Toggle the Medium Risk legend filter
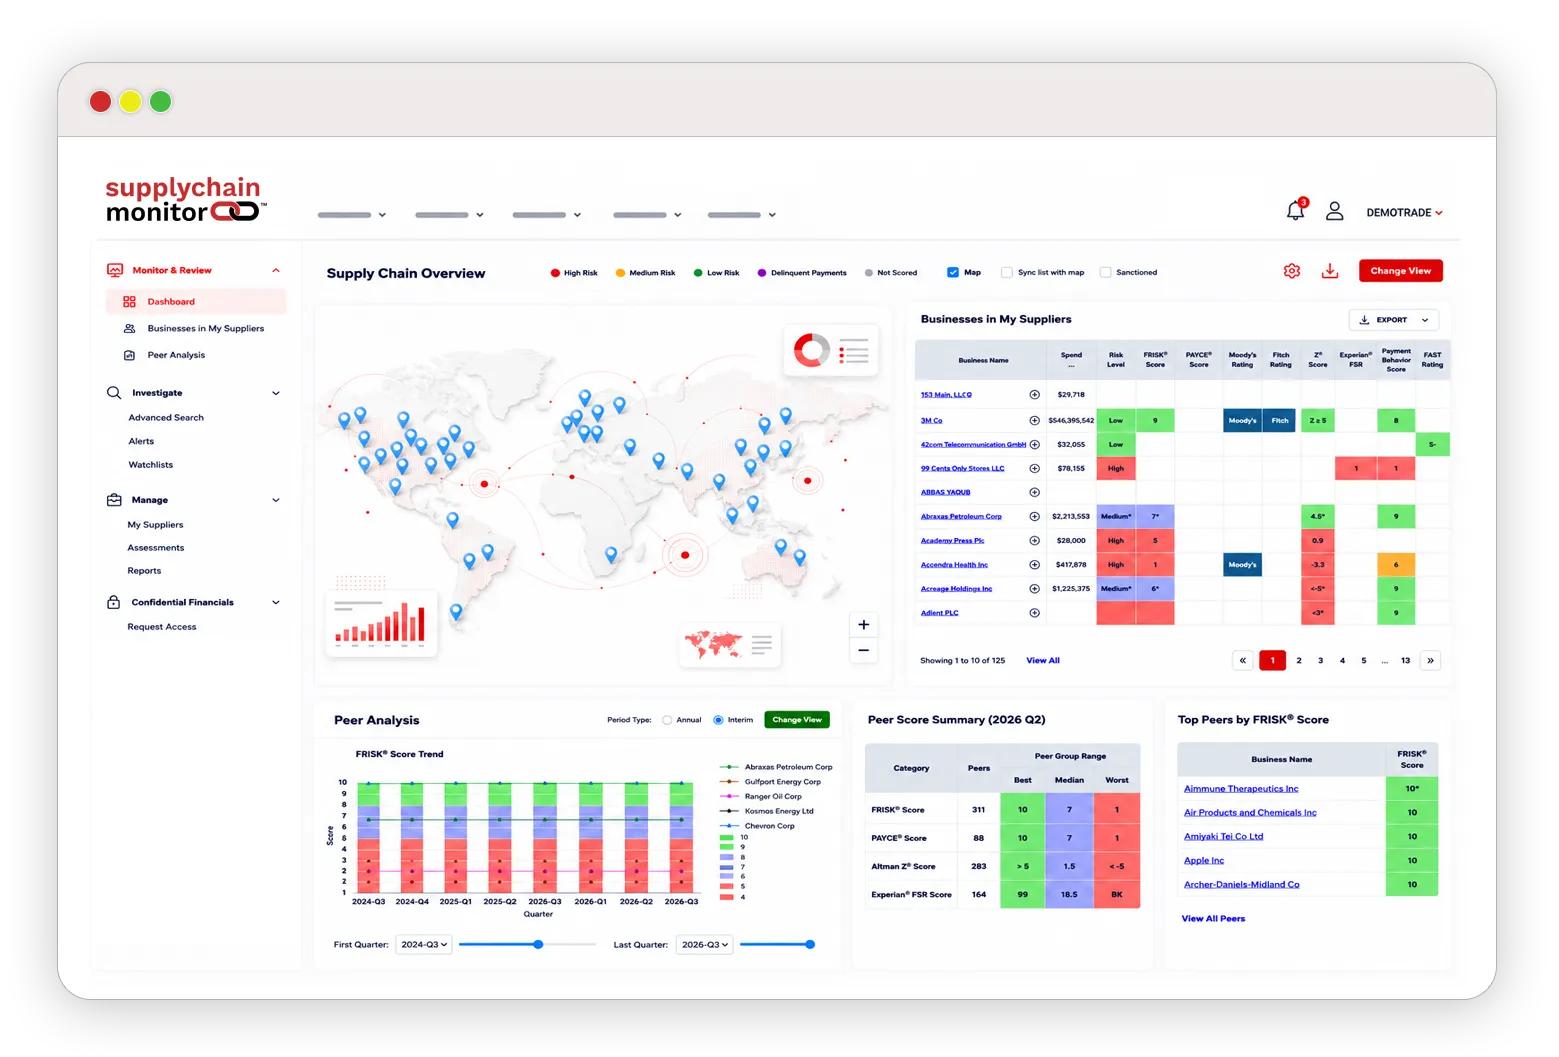Viewport: 1559px width, 1057px height. (645, 272)
